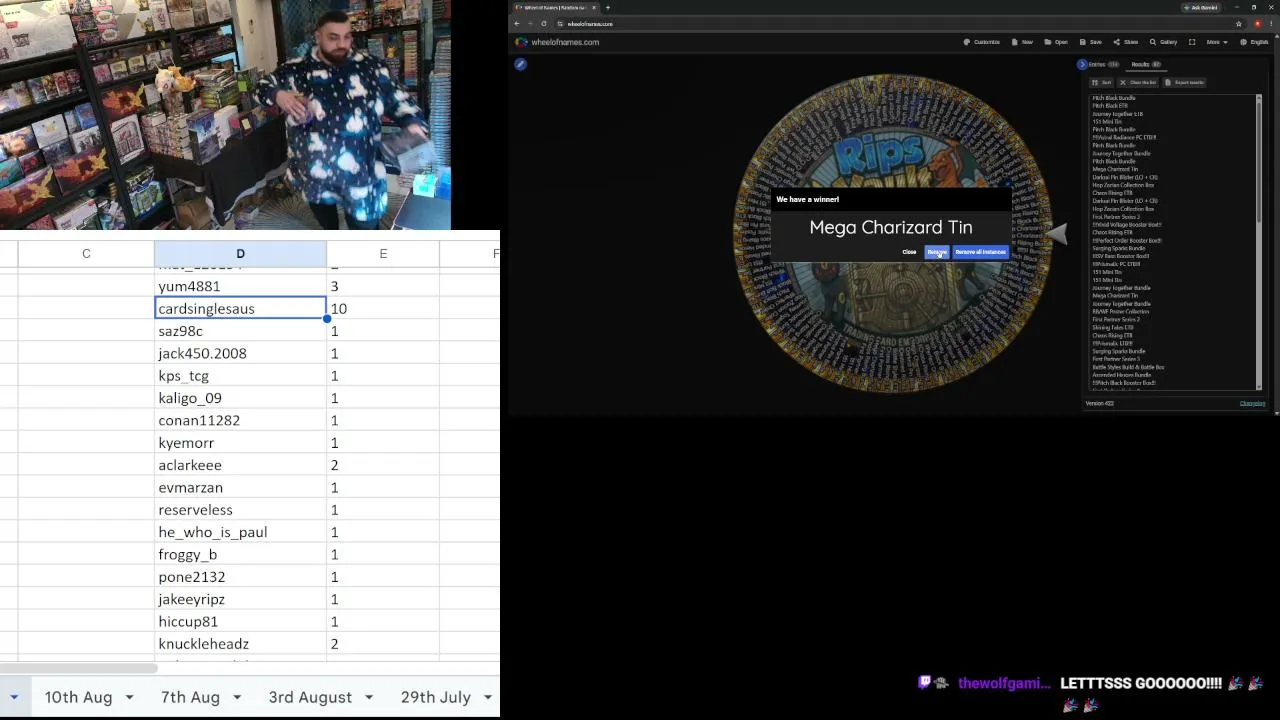1280x720 pixels.
Task: Select the Wheel of Names browser tab
Action: 555,8
